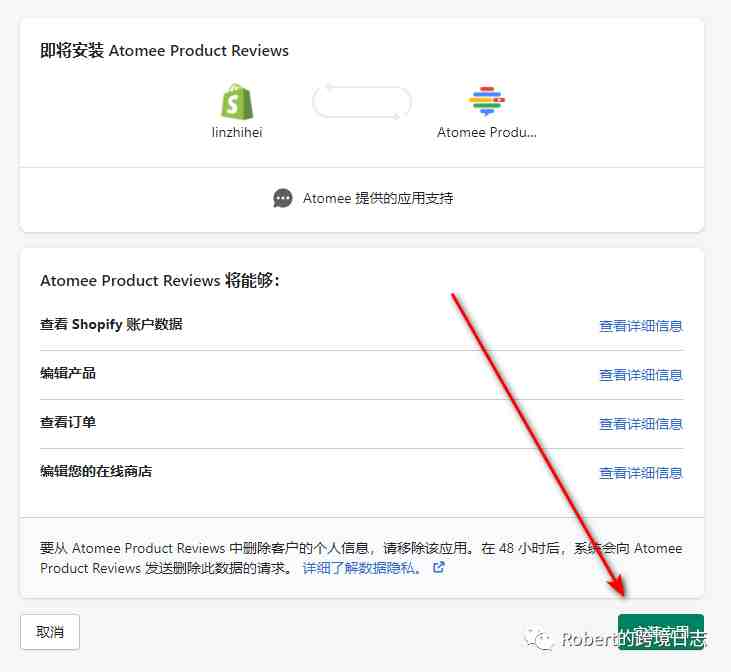The height and width of the screenshot is (672, 731).
Task: Click the 查看 Shopify 账户数据 permission text
Action: pos(111,324)
